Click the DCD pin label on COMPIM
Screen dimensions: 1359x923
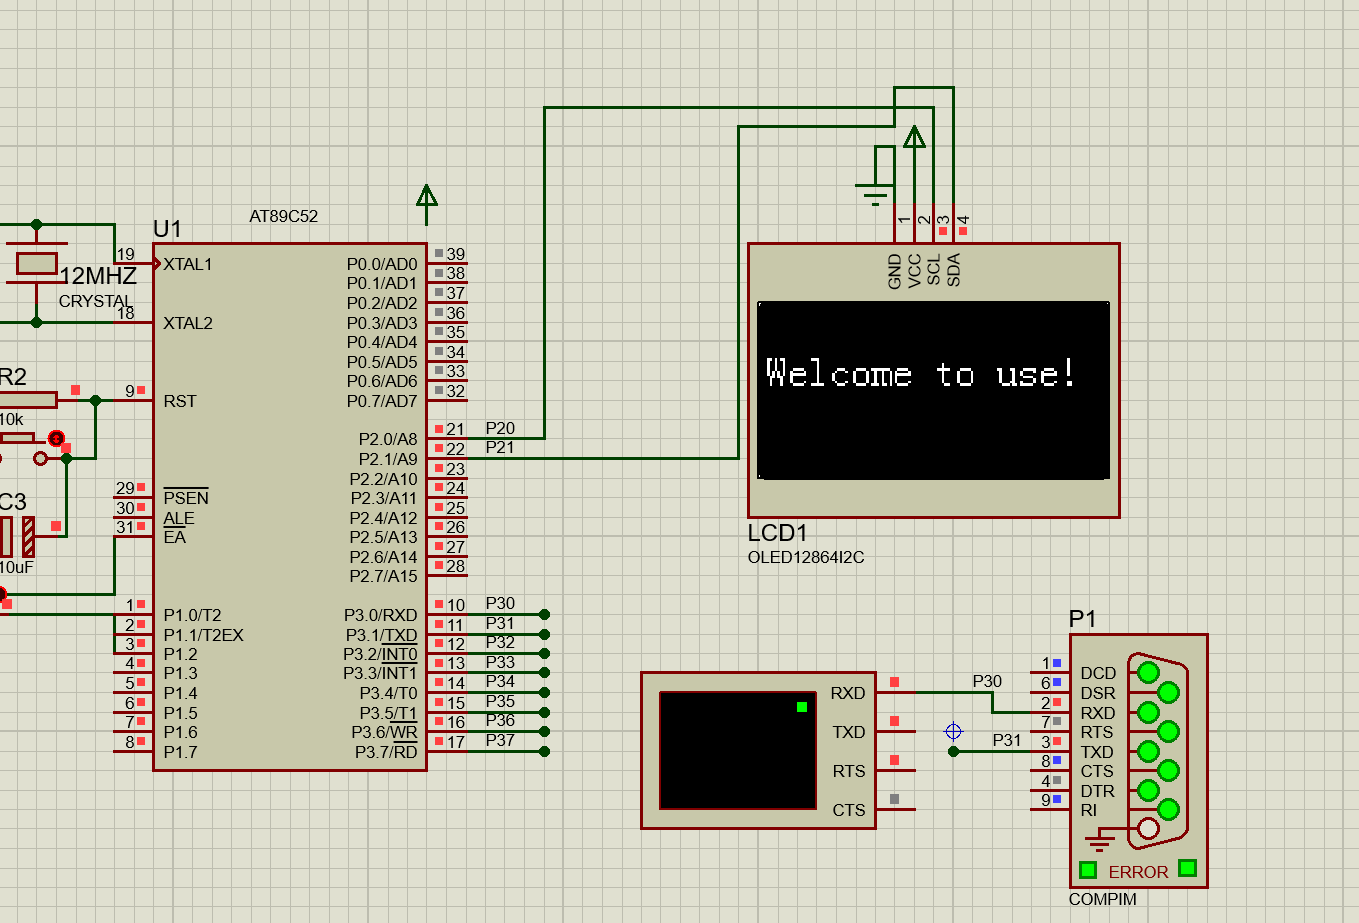click(x=1098, y=673)
